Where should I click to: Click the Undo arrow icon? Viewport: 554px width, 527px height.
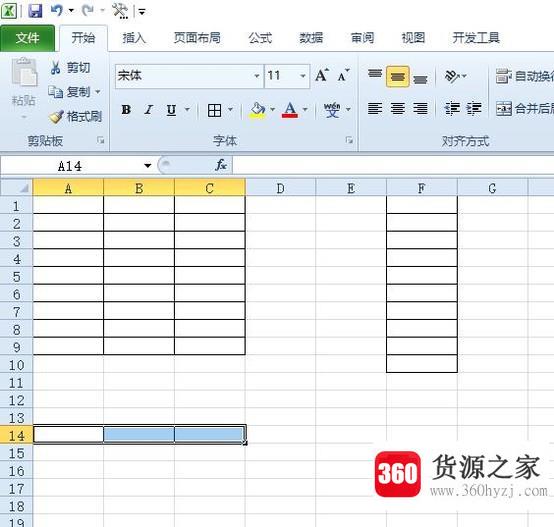57,10
